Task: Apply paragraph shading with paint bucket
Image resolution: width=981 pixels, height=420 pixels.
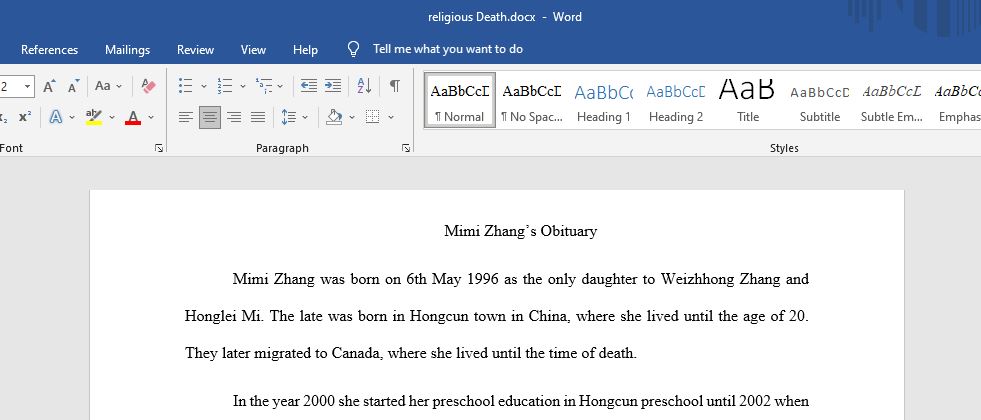Action: [x=334, y=117]
